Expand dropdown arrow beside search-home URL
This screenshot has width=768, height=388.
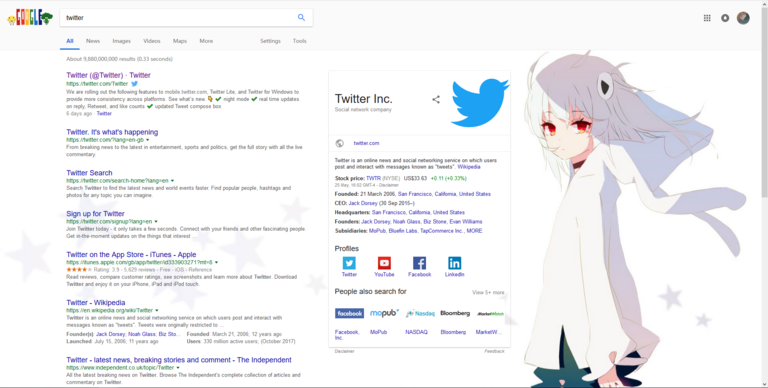pyautogui.click(x=172, y=181)
